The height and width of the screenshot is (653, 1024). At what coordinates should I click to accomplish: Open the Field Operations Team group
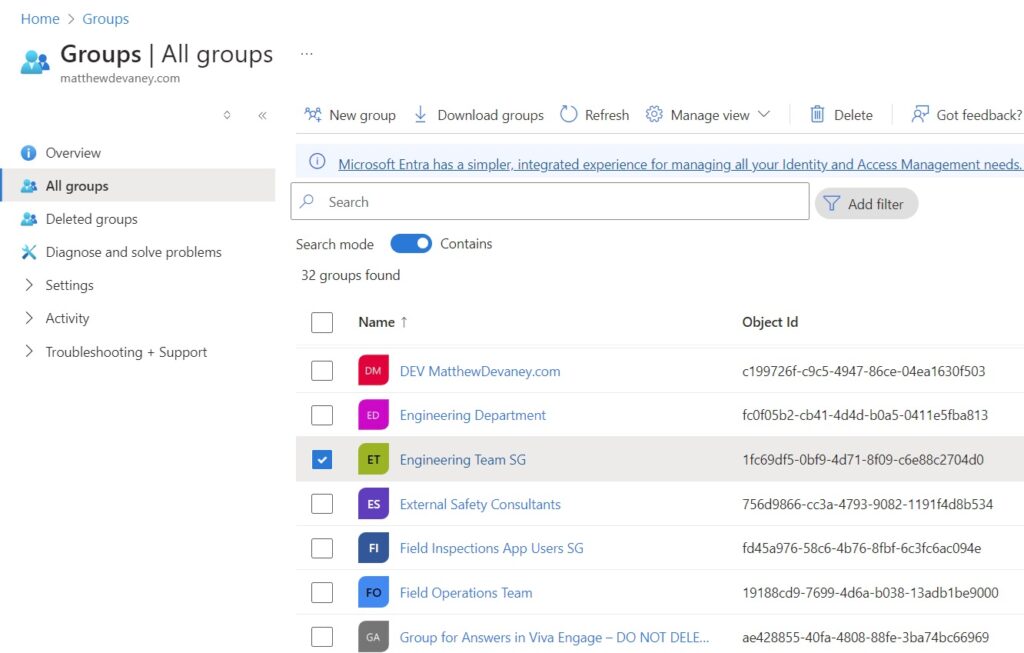click(x=466, y=593)
